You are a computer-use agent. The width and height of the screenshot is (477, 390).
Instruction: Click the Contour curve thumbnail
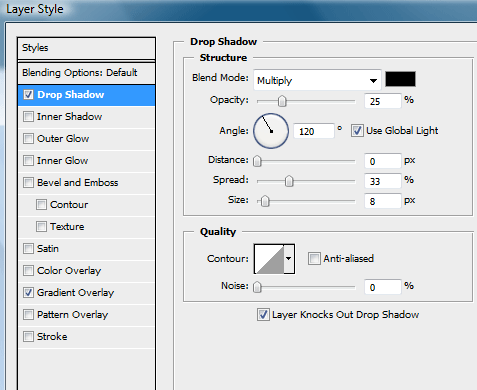[x=269, y=259]
